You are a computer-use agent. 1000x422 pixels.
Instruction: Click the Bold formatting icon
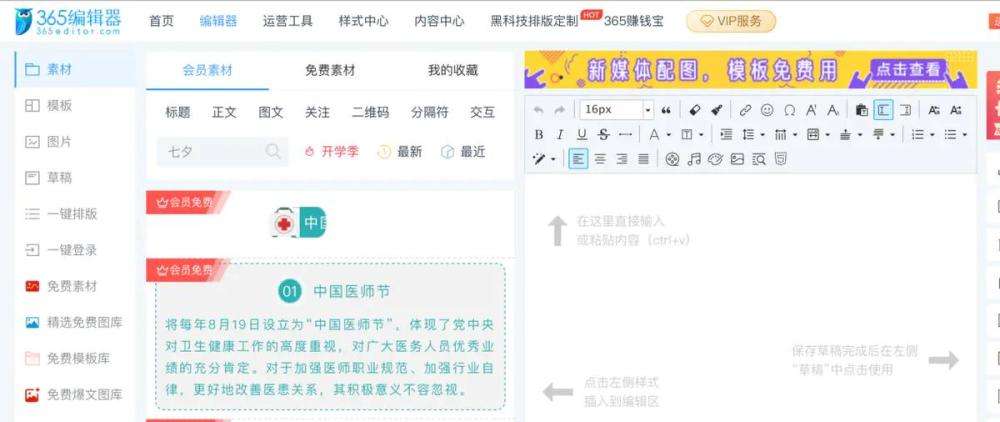539,134
